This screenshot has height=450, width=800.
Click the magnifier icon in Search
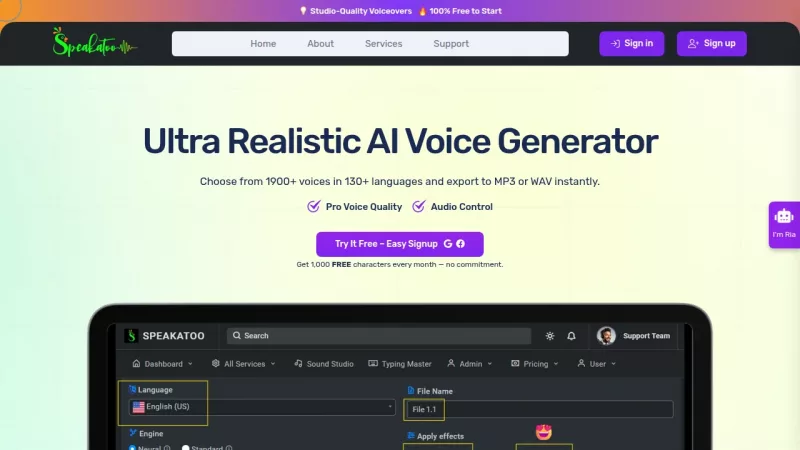tap(237, 335)
